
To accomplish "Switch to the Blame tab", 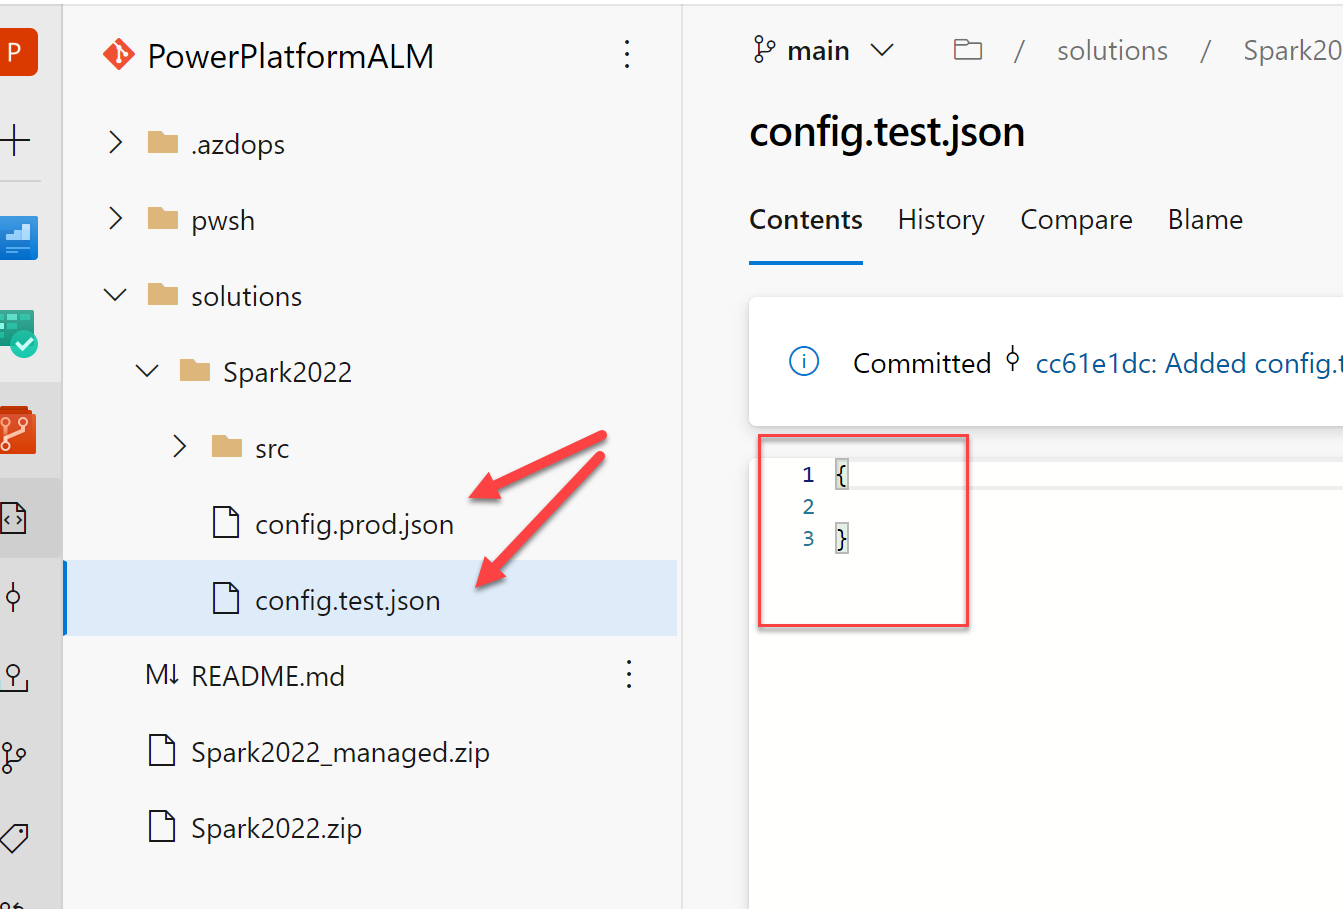I will [x=1204, y=220].
